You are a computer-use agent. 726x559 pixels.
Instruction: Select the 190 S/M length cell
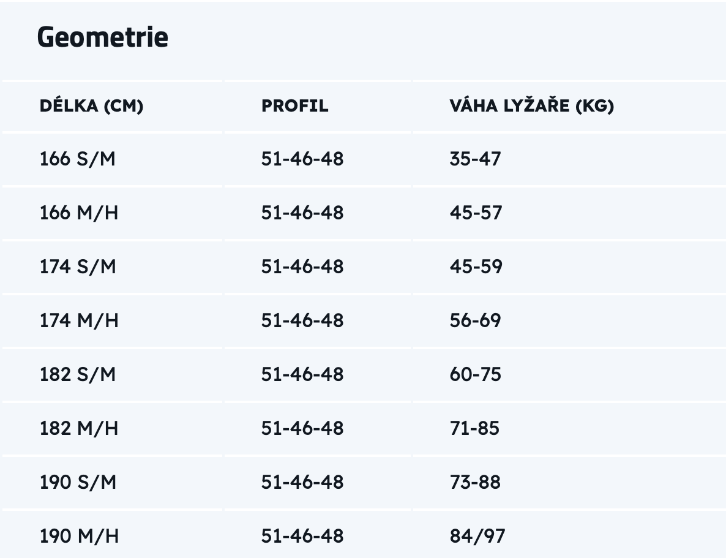(x=78, y=483)
